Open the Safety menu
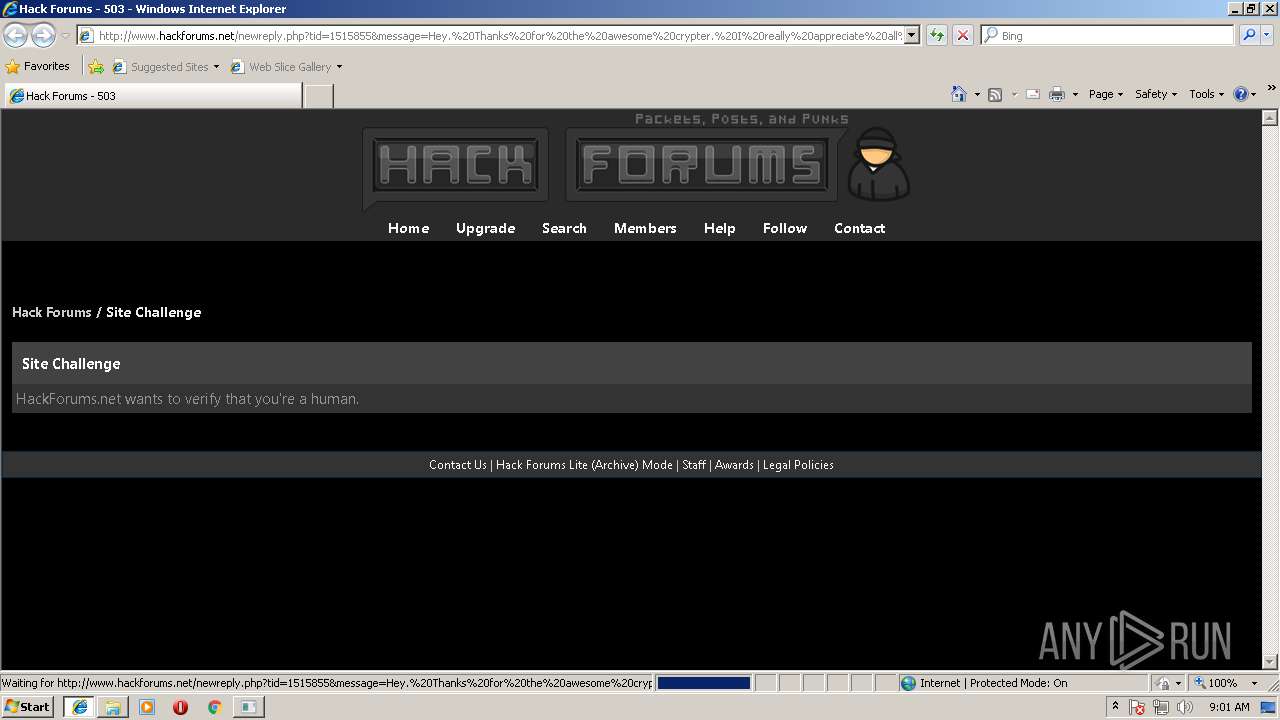Screen dimensions: 1280x720 coord(1155,94)
